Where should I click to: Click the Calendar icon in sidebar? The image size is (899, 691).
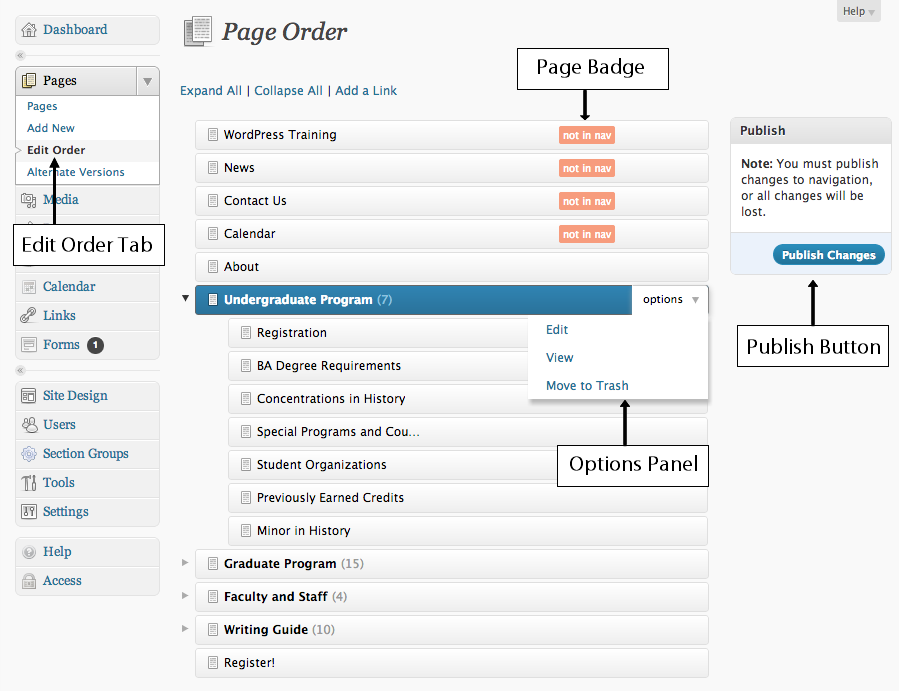29,287
